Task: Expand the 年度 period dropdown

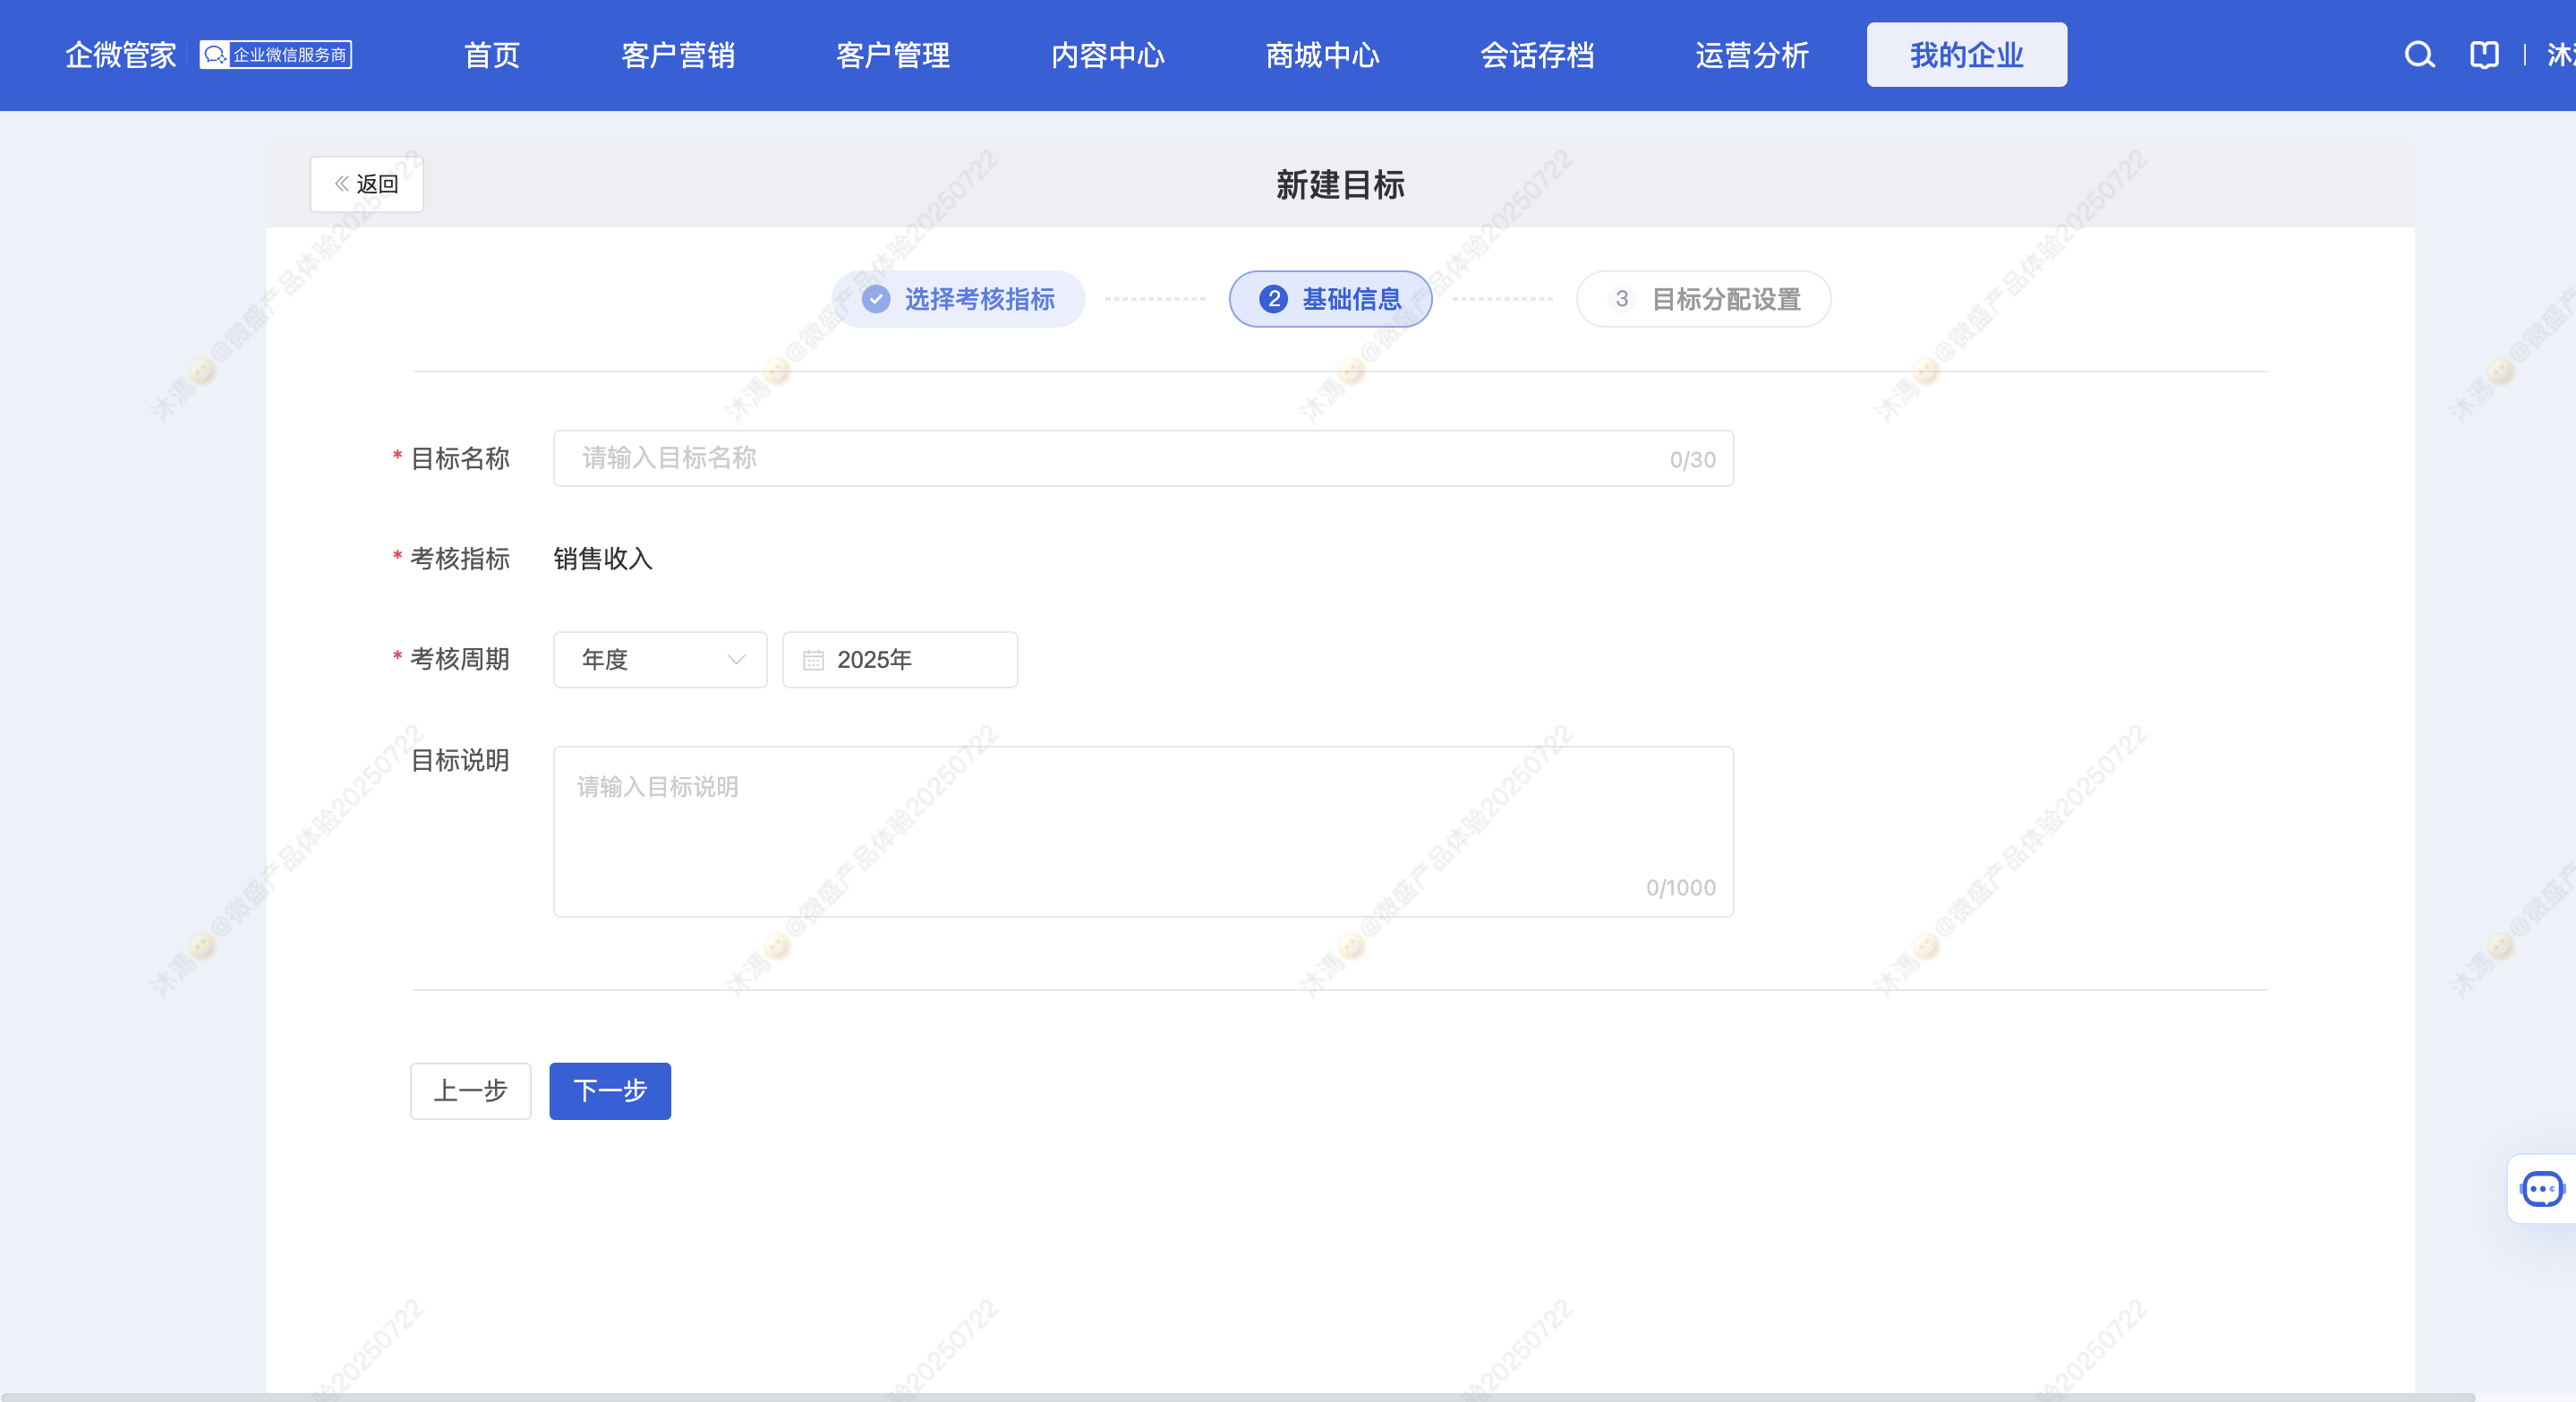Action: pyautogui.click(x=660, y=660)
